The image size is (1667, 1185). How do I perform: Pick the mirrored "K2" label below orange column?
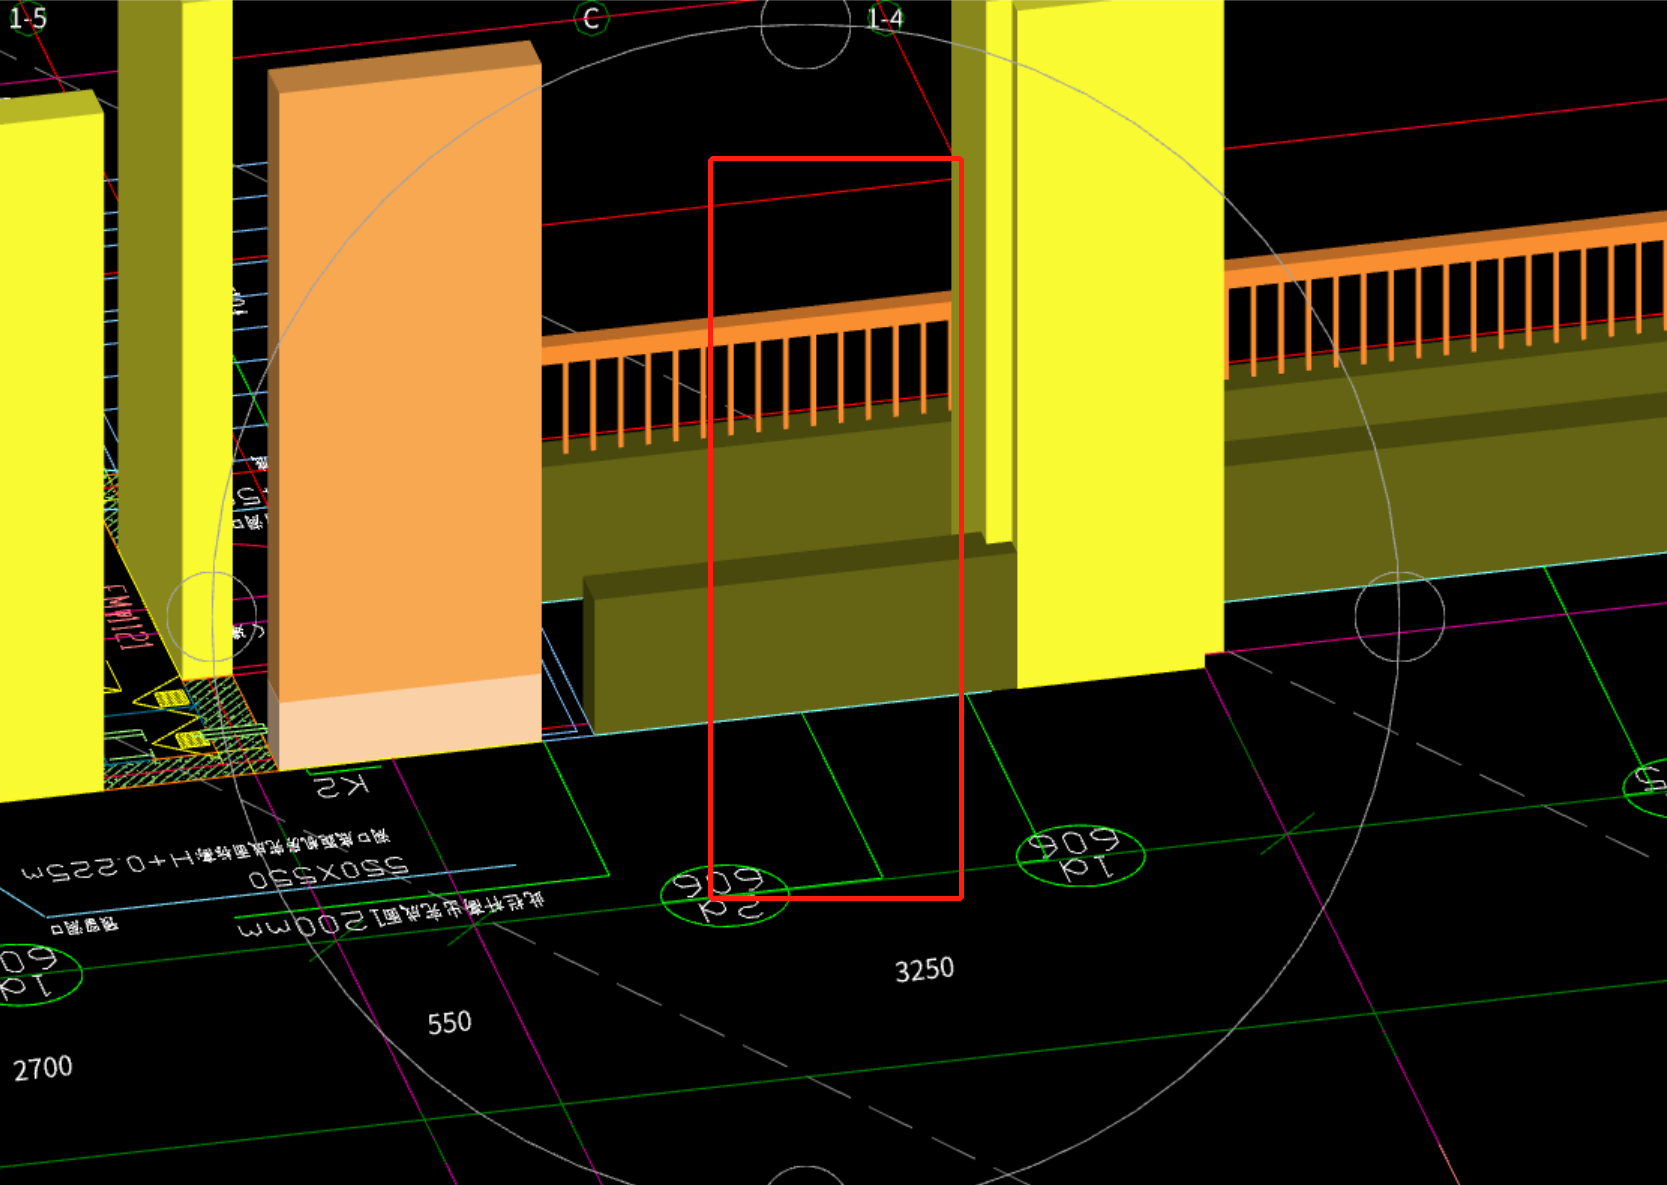click(343, 786)
